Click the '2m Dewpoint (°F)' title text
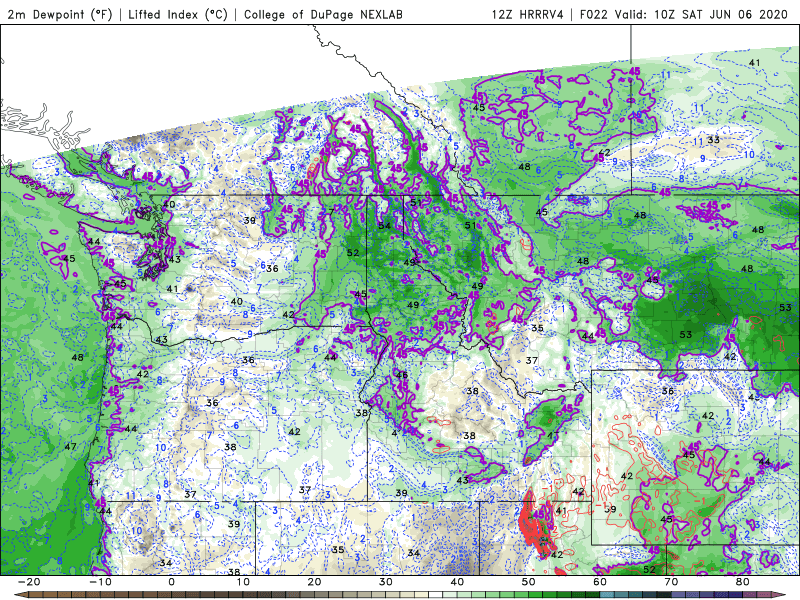This screenshot has height=600, width=800. point(60,14)
